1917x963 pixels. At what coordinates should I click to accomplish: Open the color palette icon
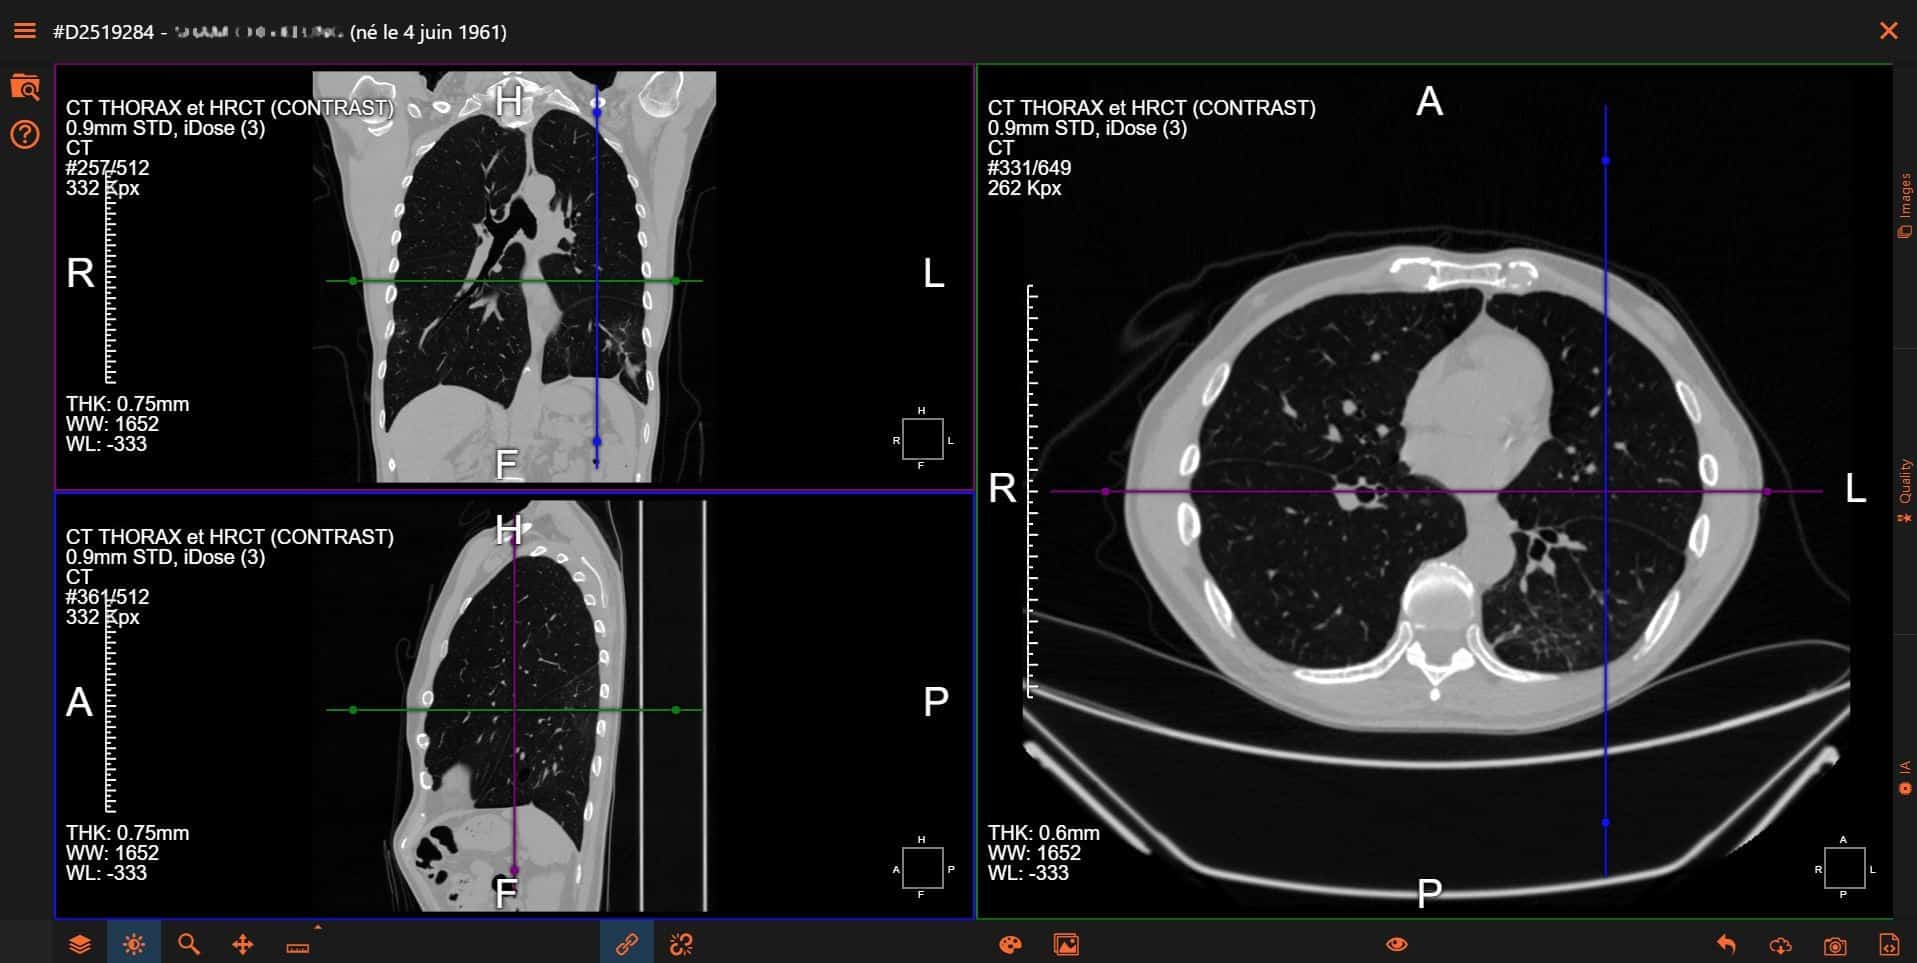tap(1011, 944)
